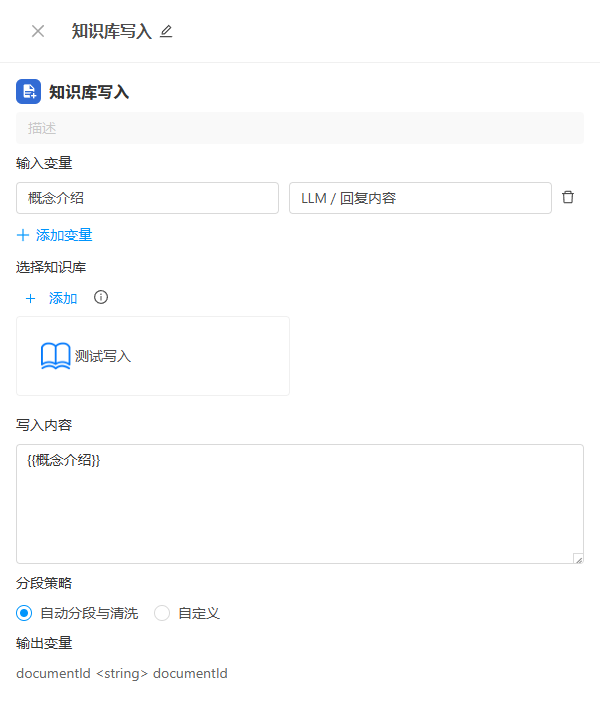600x703 pixels.
Task: Focus the 描述 description field
Action: click(300, 128)
